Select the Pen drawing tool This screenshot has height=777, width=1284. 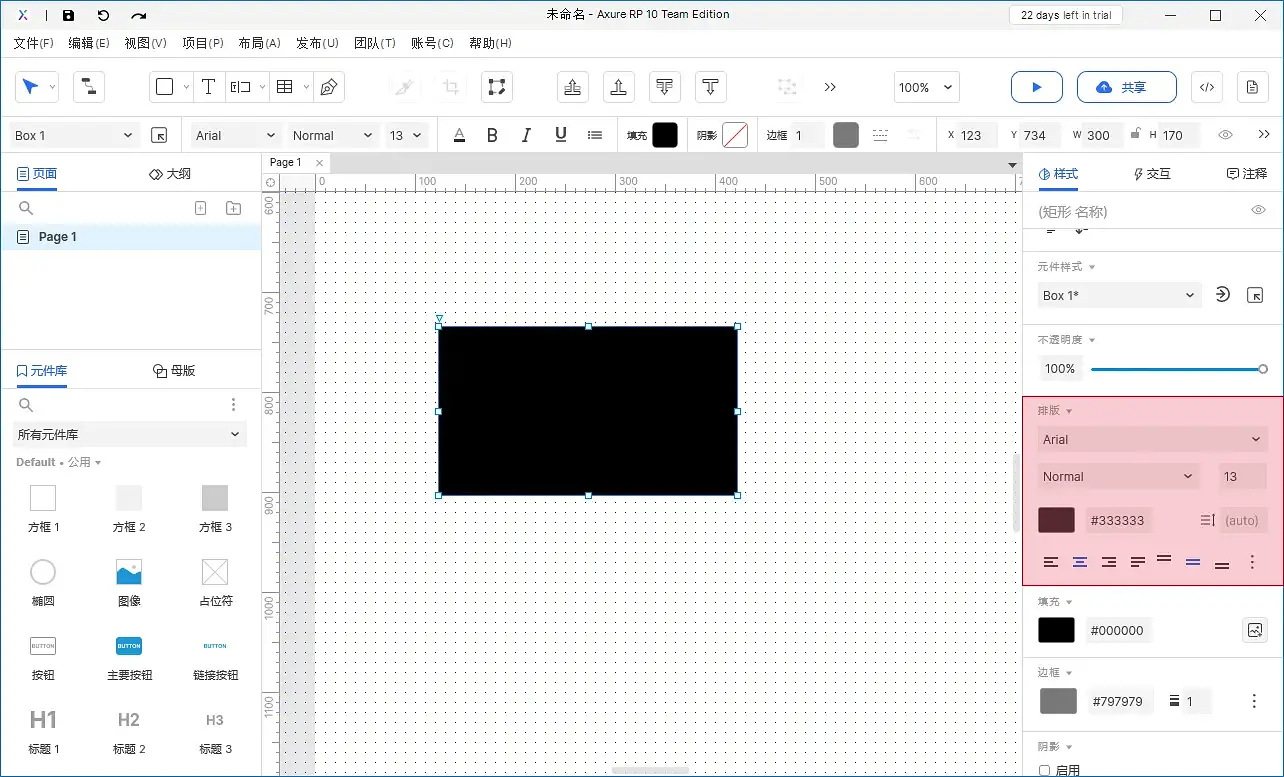click(x=328, y=87)
